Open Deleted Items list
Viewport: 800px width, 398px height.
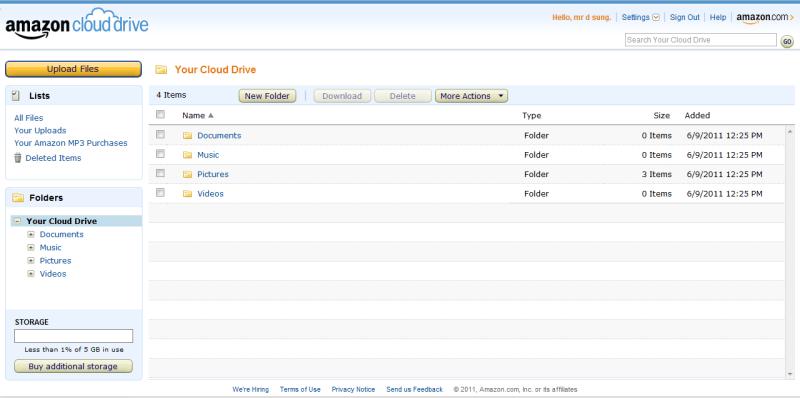click(x=53, y=158)
